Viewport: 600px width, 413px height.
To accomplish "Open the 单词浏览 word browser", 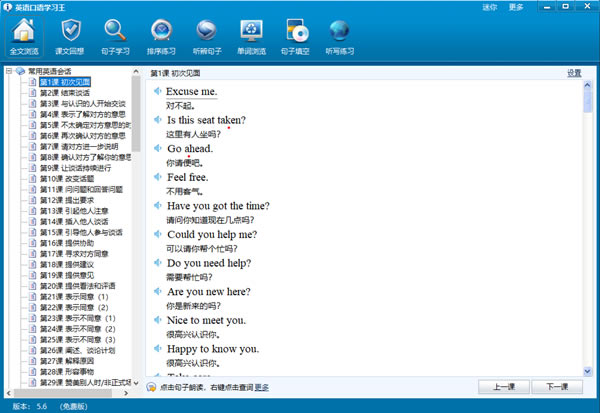I will click(x=251, y=35).
